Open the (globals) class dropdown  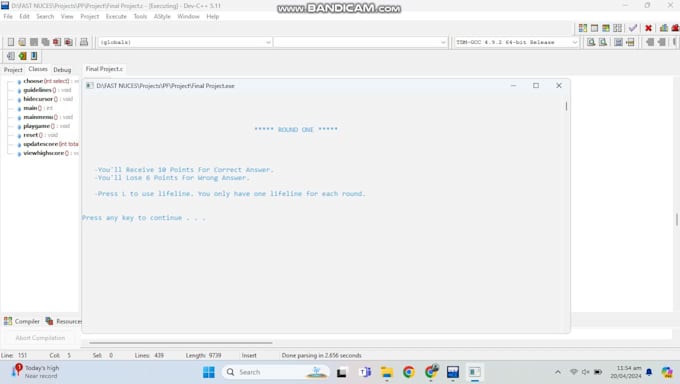pos(185,42)
